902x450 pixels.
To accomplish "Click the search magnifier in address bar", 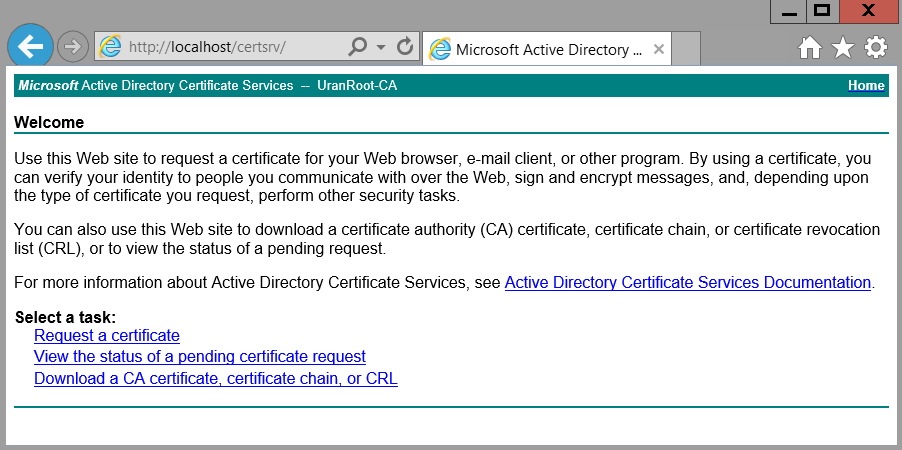I will (357, 47).
